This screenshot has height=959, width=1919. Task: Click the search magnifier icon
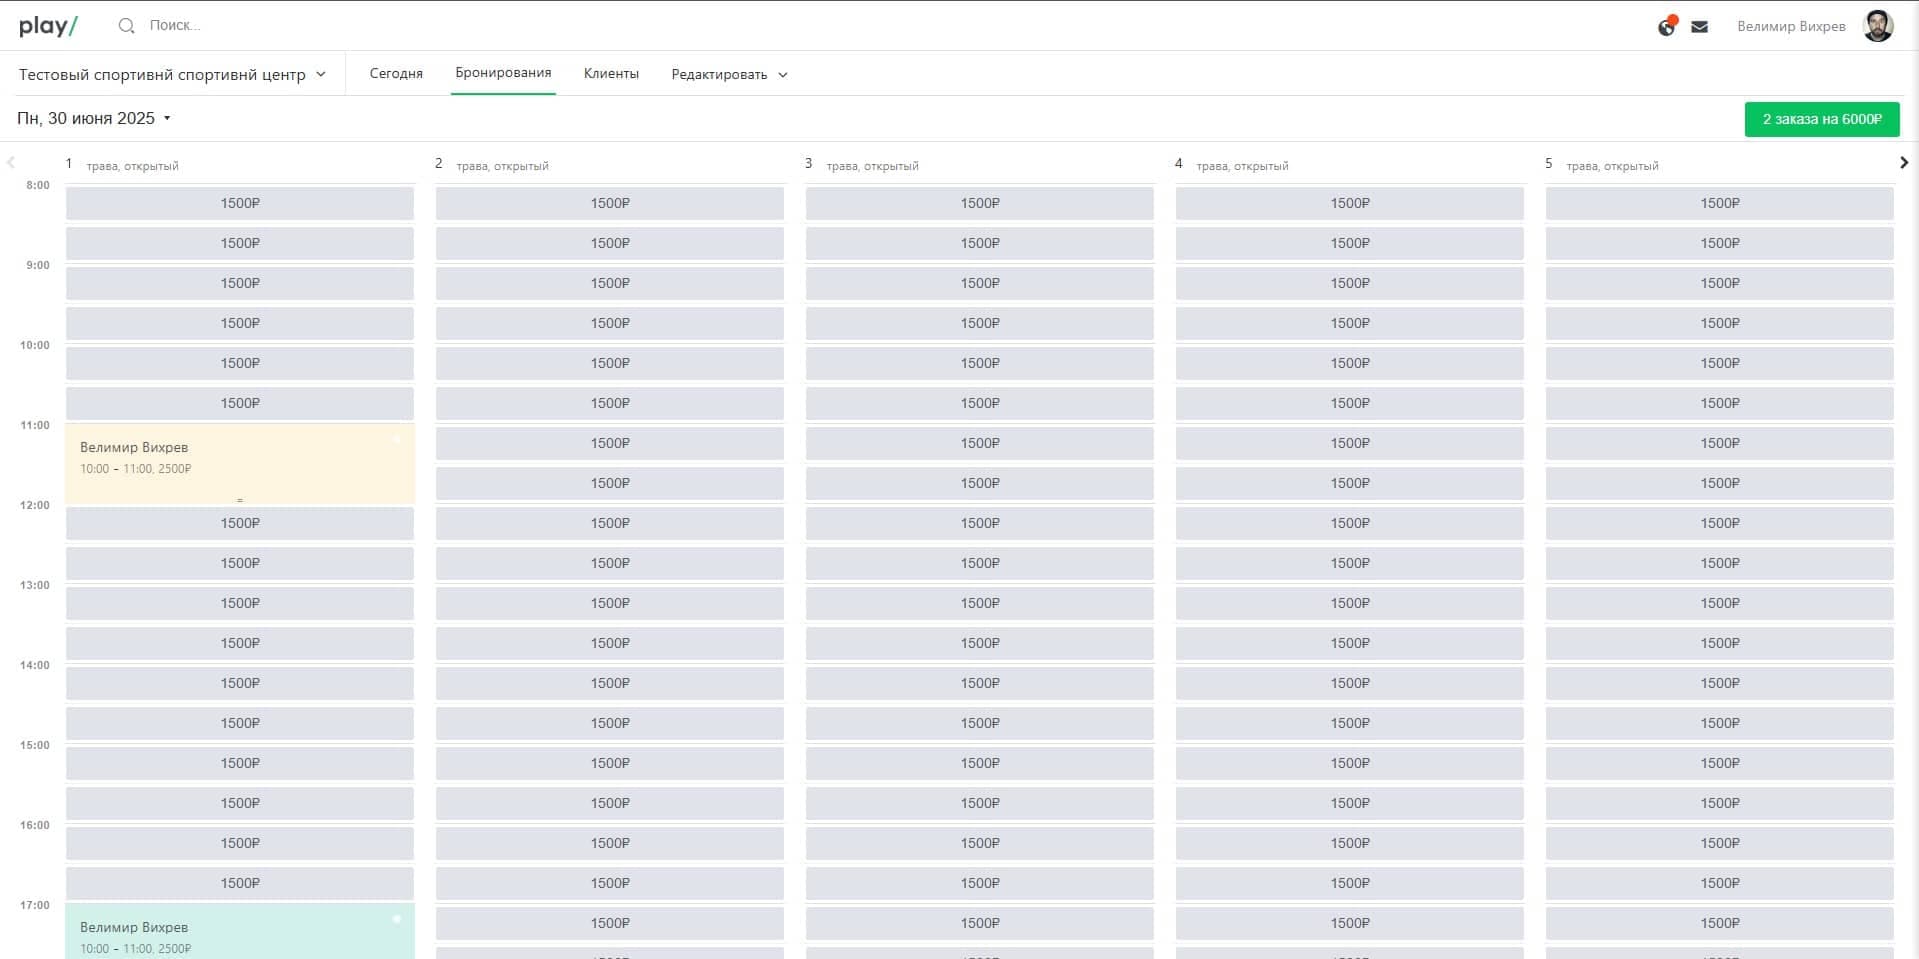[126, 26]
